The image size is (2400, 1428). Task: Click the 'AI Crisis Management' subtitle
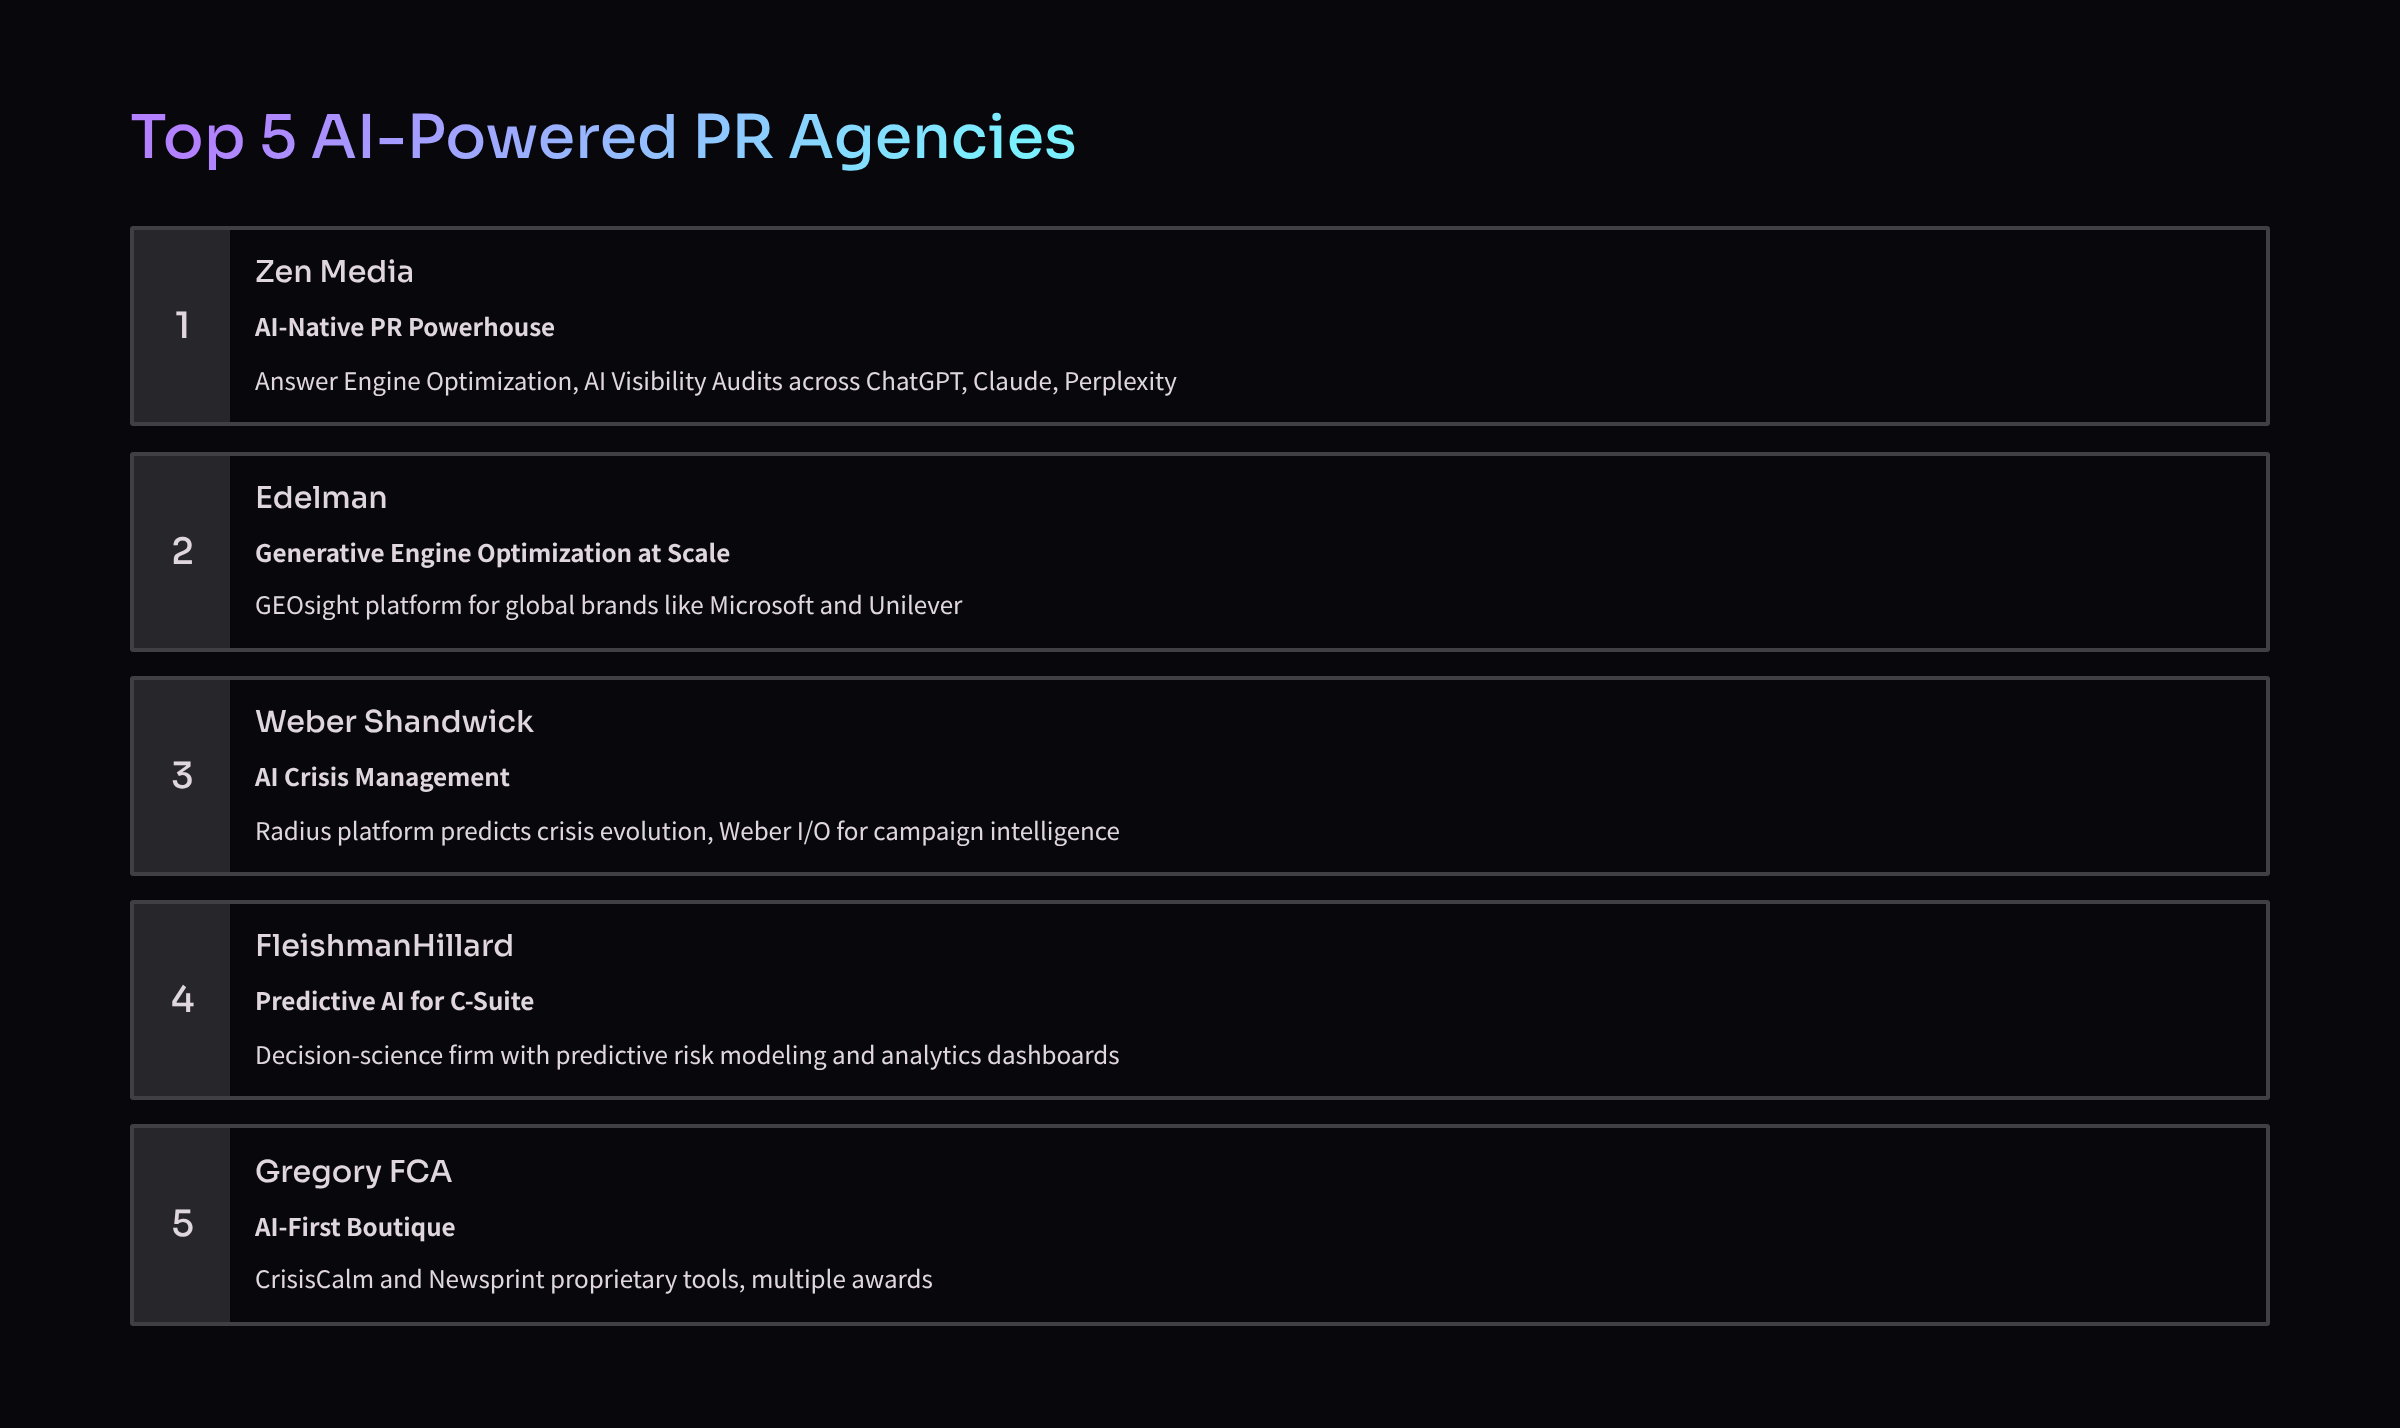[x=382, y=778]
